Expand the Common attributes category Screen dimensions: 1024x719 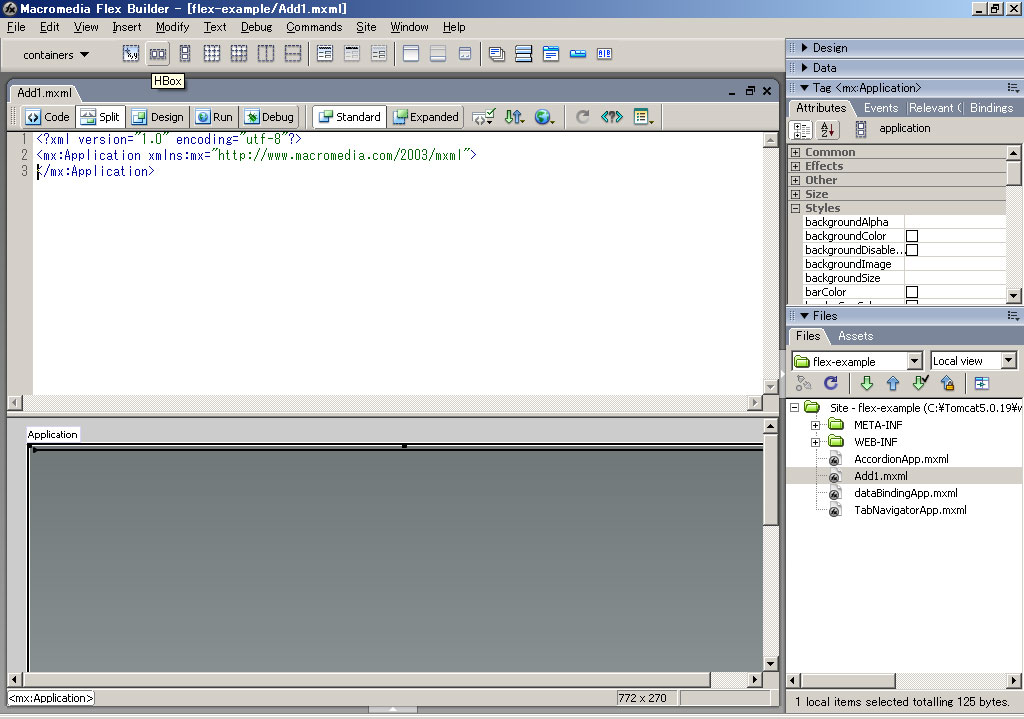coord(795,152)
